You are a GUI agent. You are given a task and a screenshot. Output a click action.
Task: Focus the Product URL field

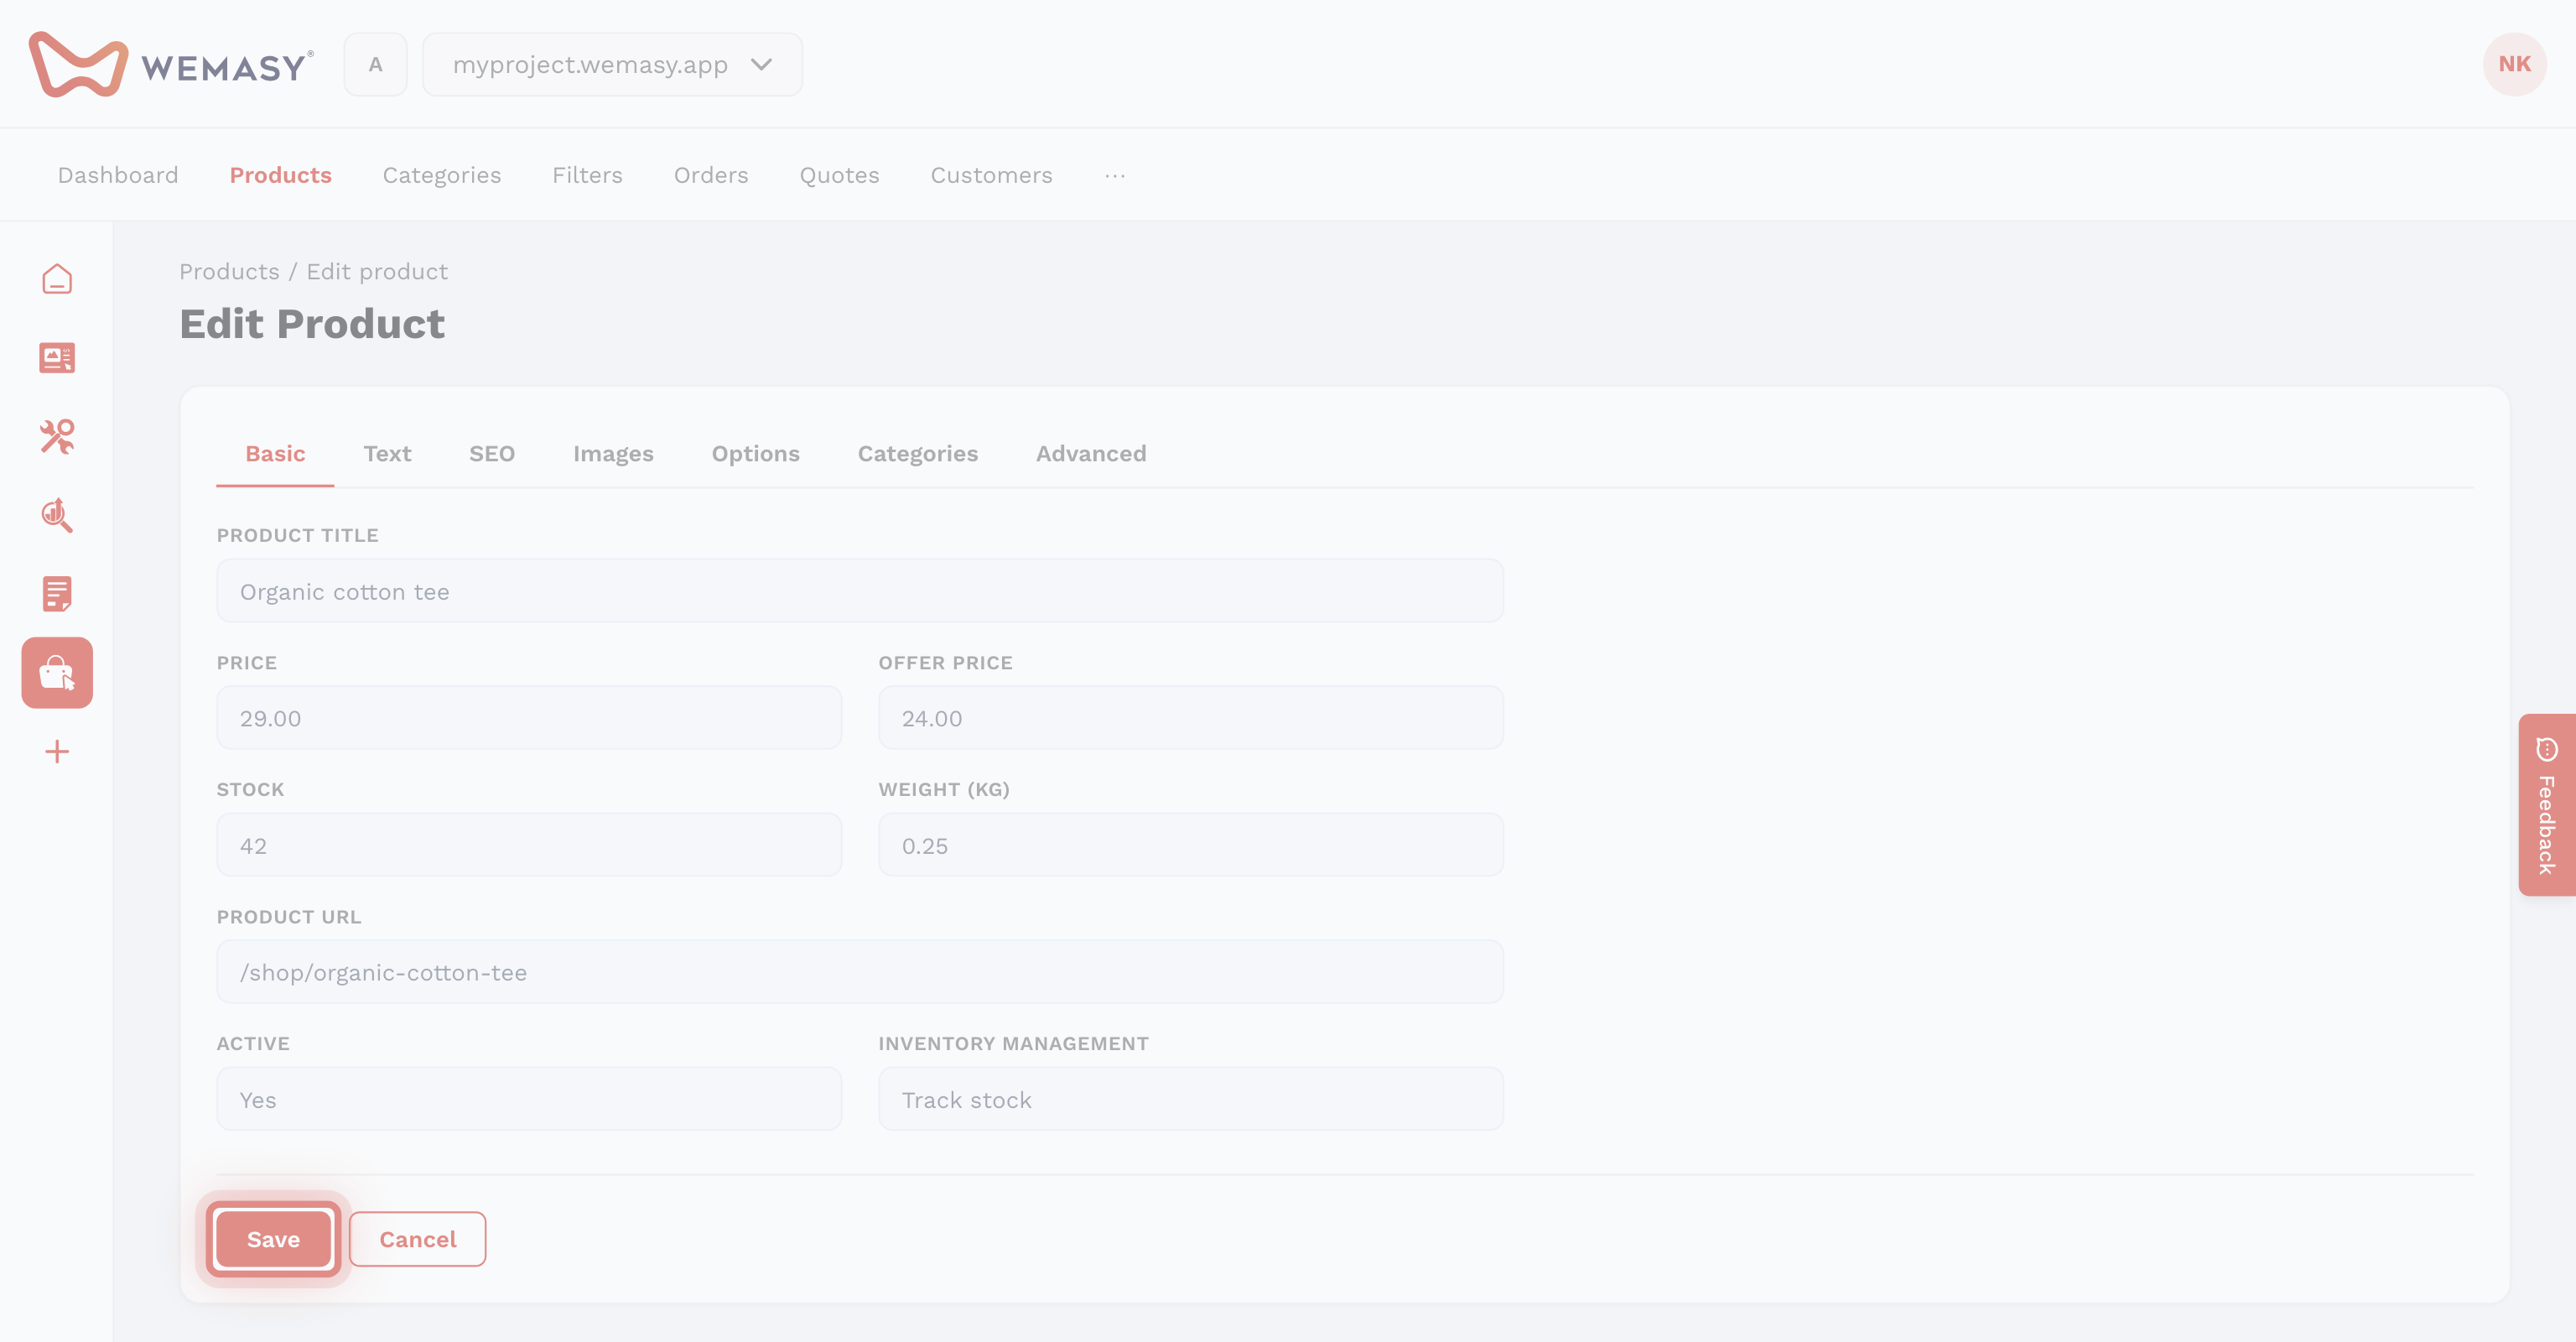coord(860,972)
